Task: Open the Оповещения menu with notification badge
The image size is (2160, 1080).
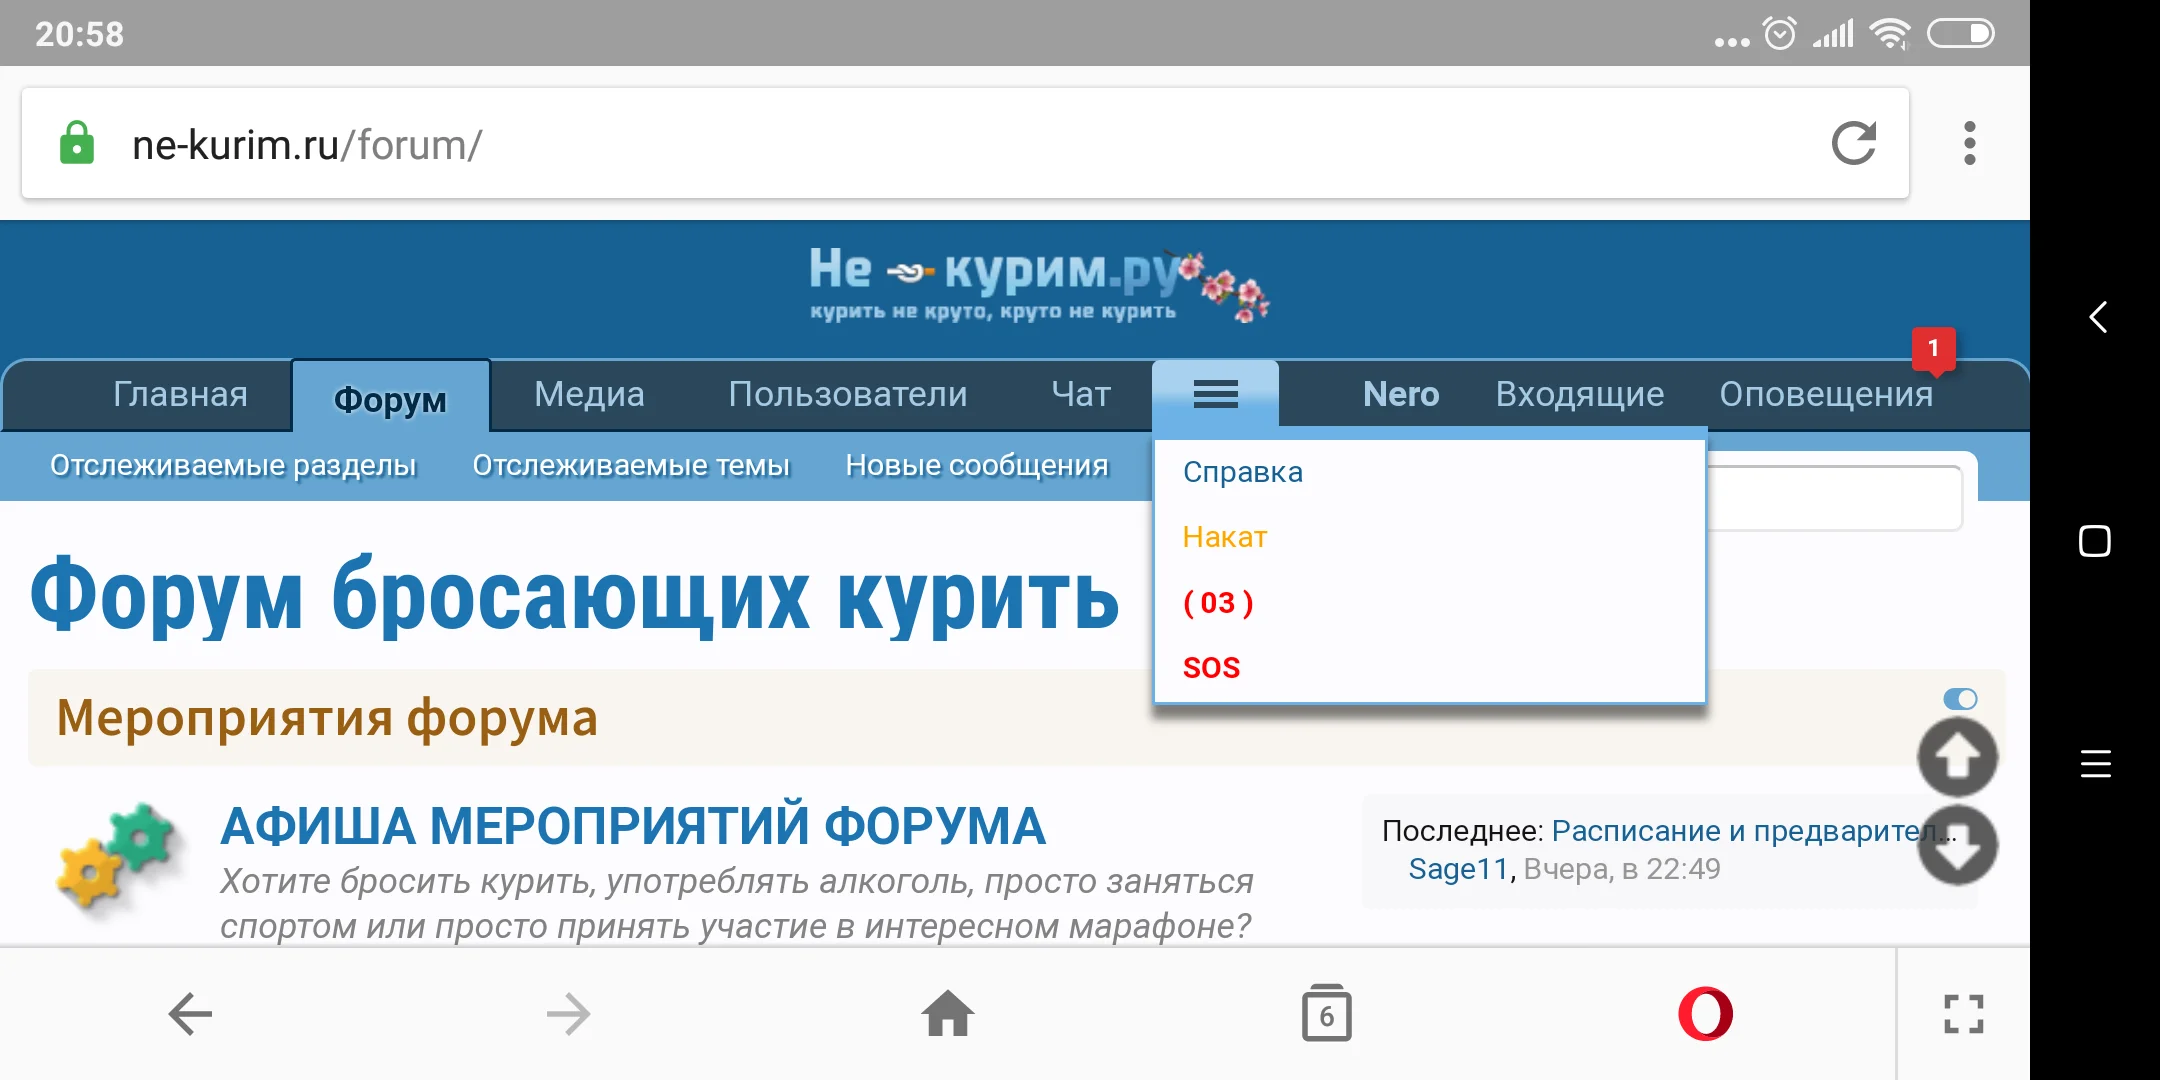Action: (x=1827, y=394)
